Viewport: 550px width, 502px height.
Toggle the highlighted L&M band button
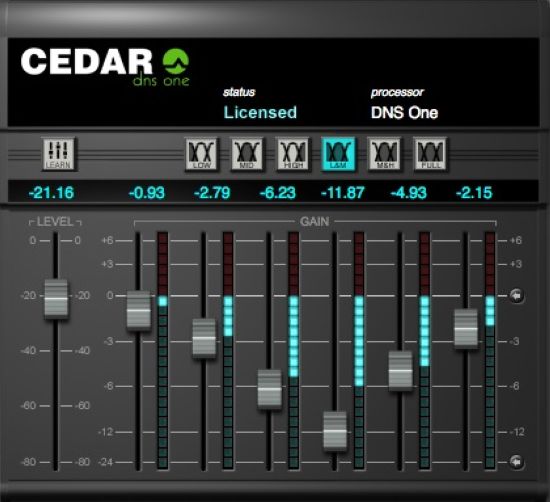(338, 154)
